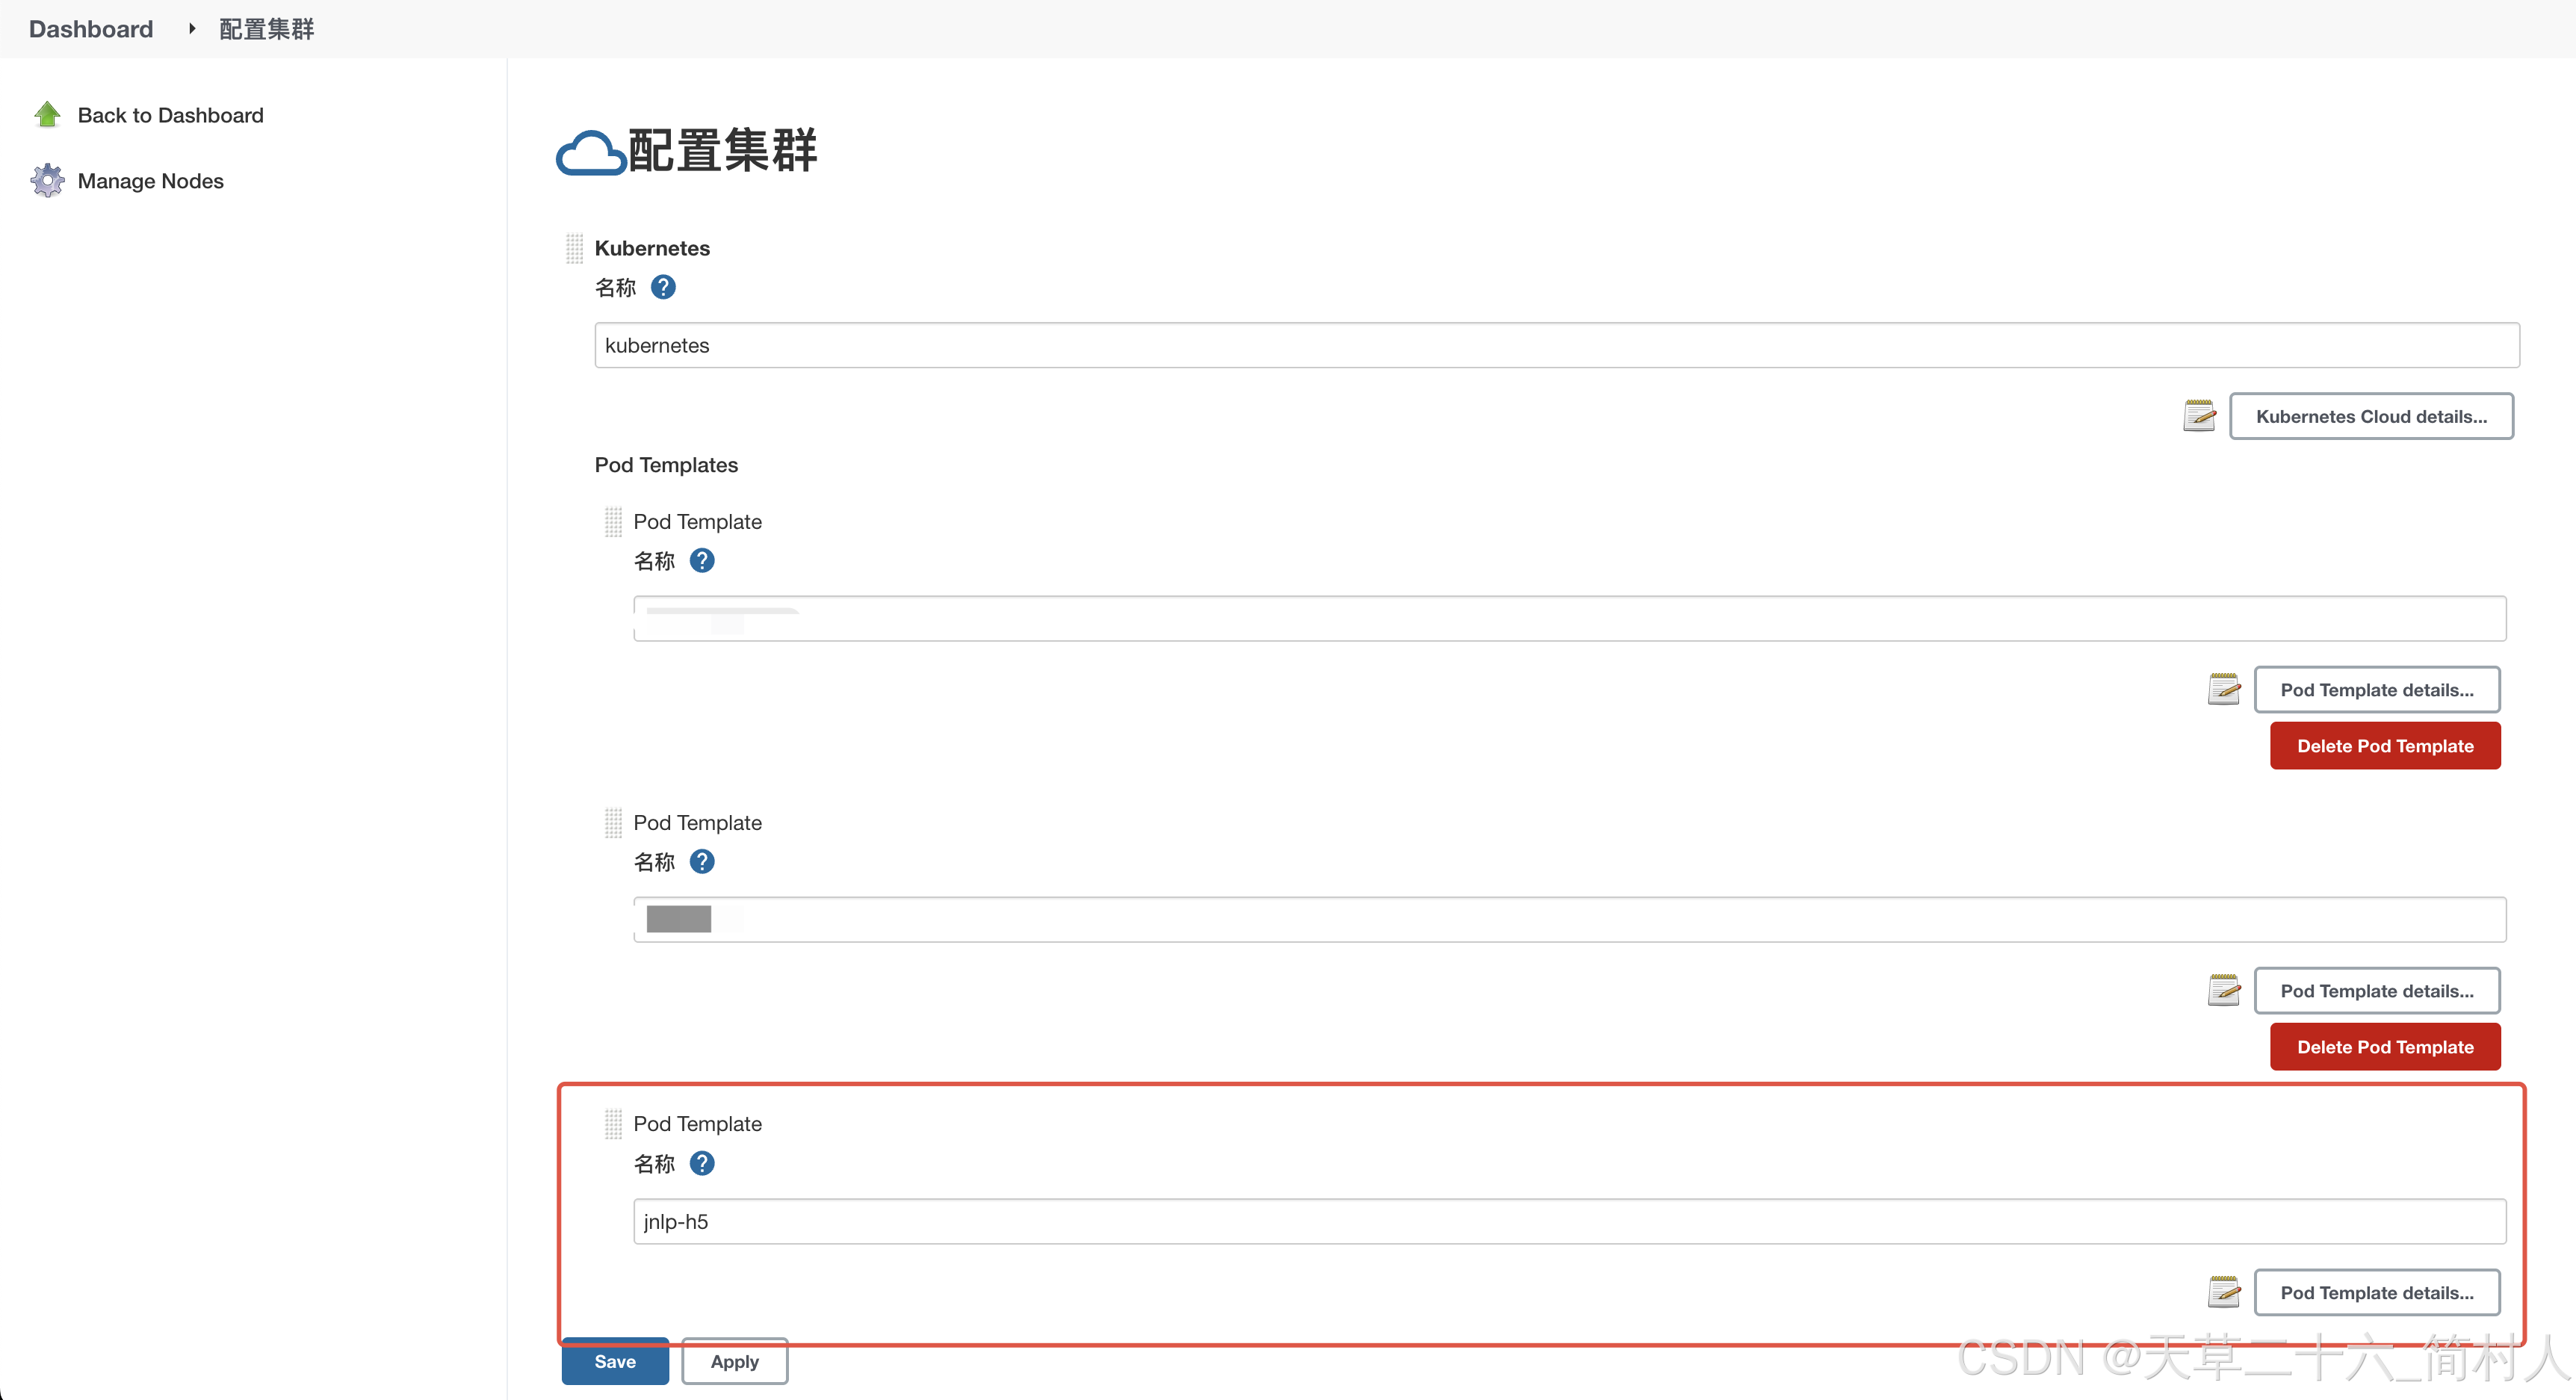
Task: Focus the first Pod Template name field
Action: coord(1570,618)
